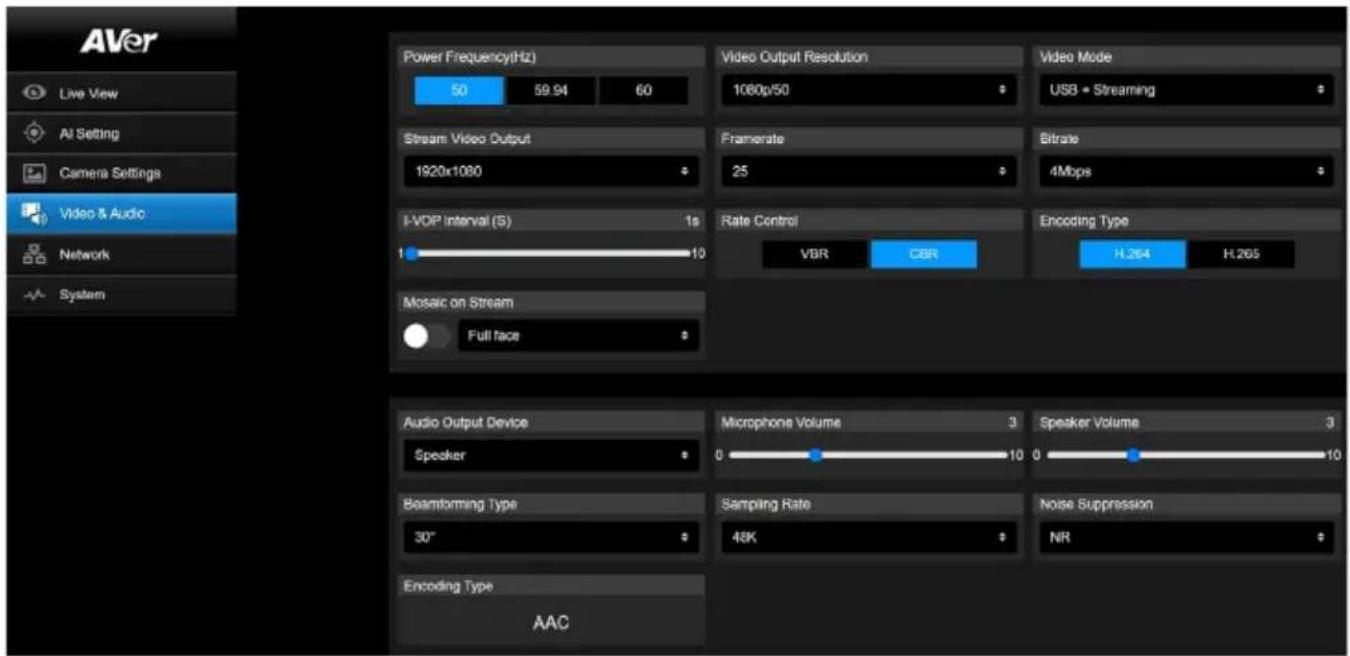The height and width of the screenshot is (656, 1350).
Task: Expand the Beamforming Type dropdown
Action: point(552,537)
